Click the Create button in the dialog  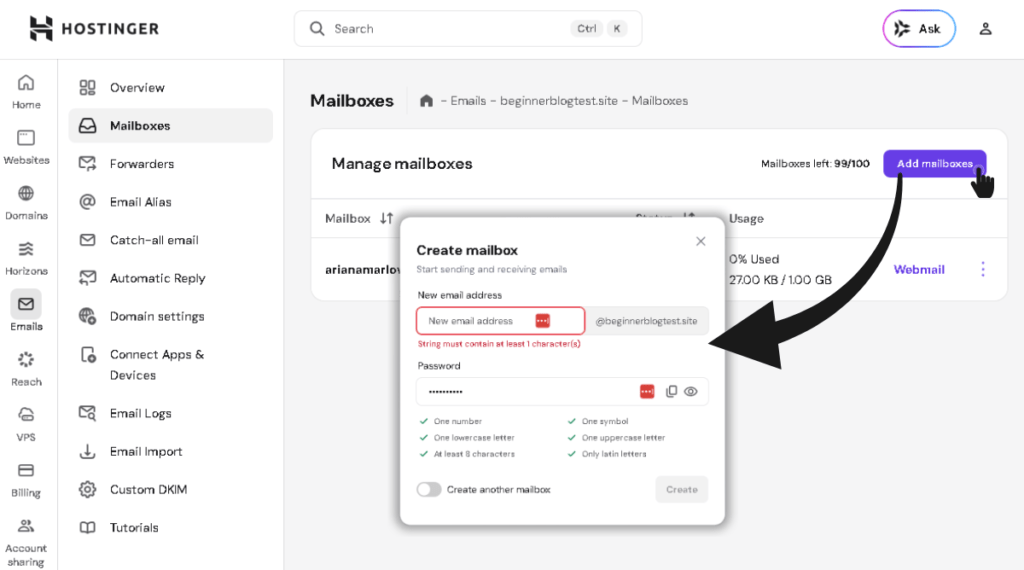click(x=682, y=490)
